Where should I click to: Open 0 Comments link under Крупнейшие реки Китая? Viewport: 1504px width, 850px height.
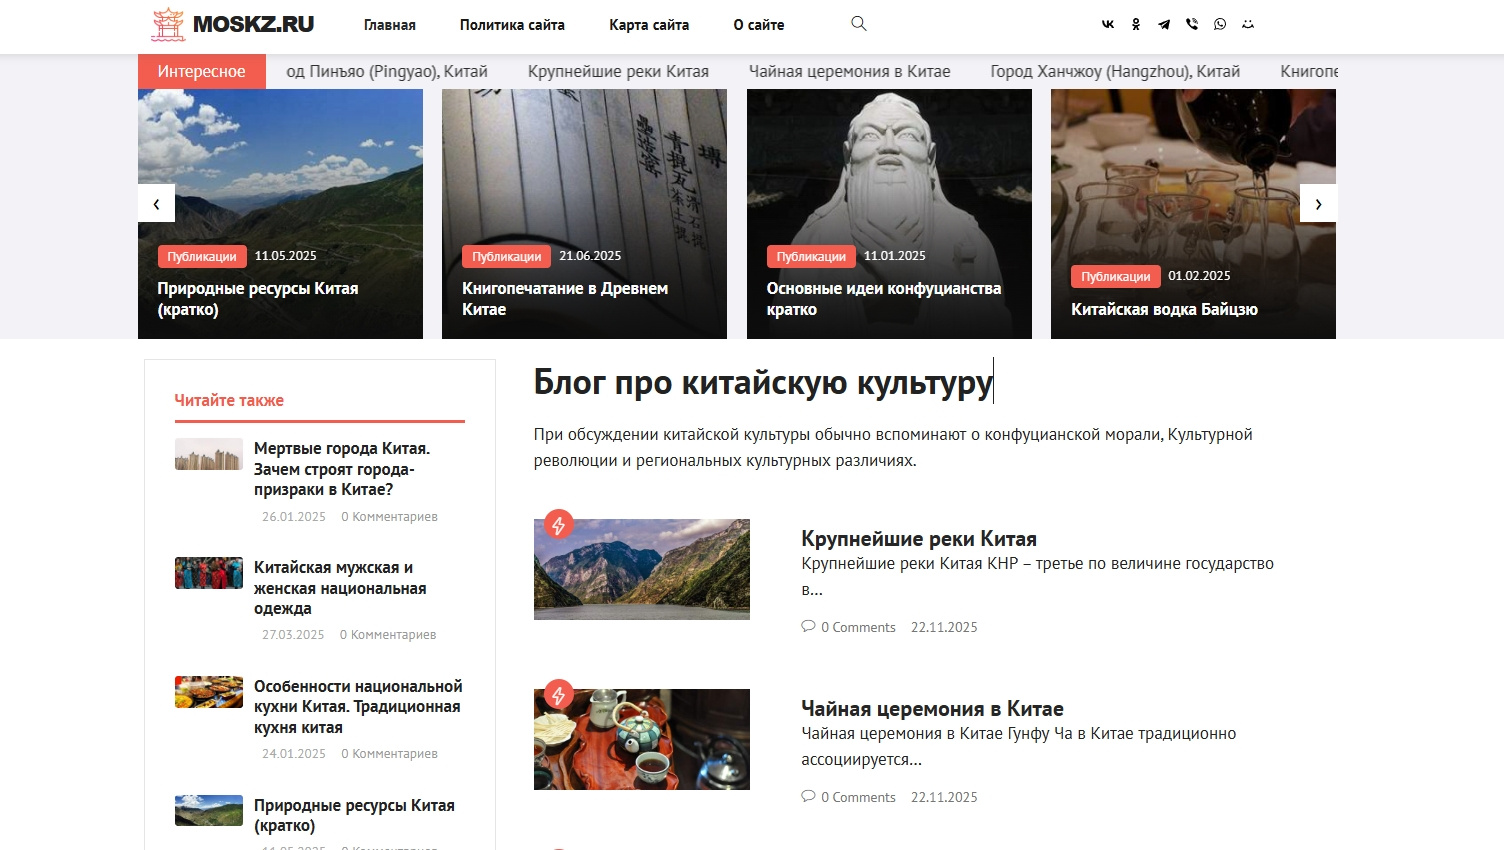(858, 628)
